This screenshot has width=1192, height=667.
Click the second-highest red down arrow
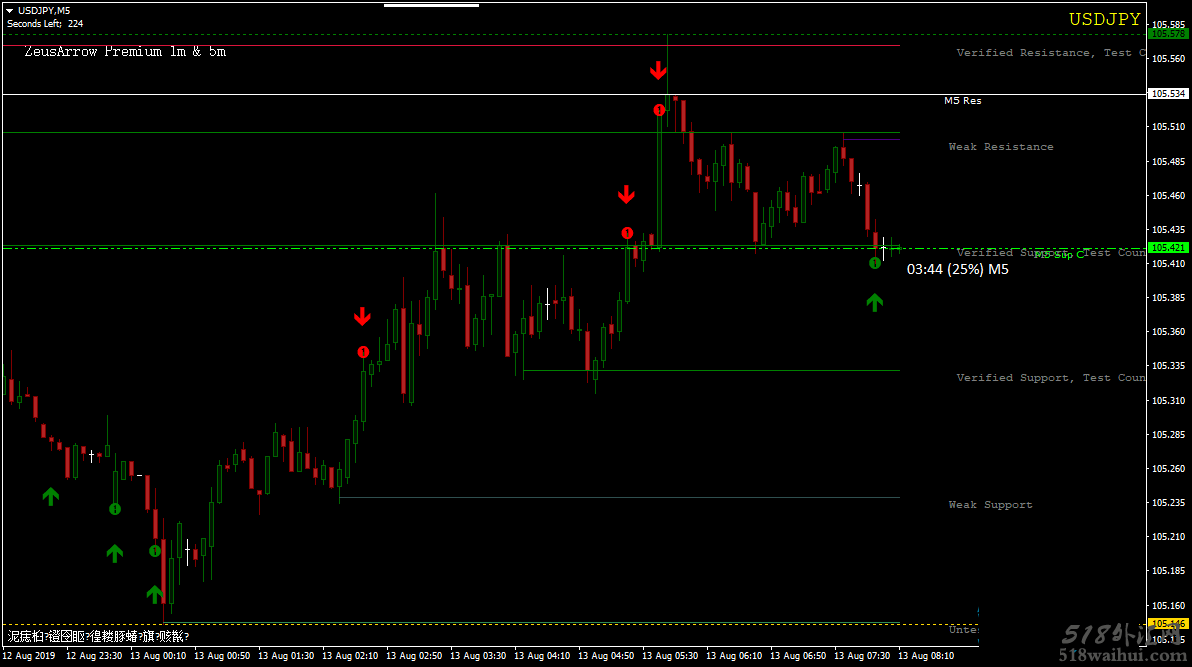(626, 195)
